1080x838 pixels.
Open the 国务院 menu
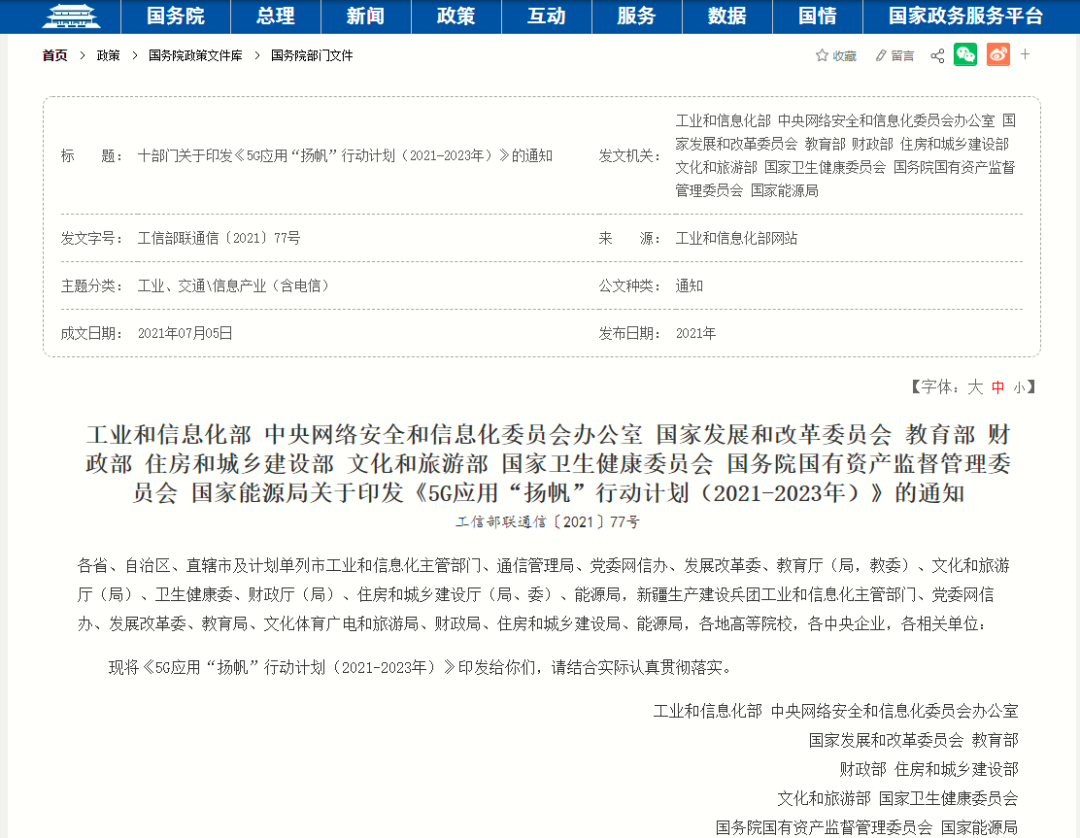pyautogui.click(x=175, y=16)
